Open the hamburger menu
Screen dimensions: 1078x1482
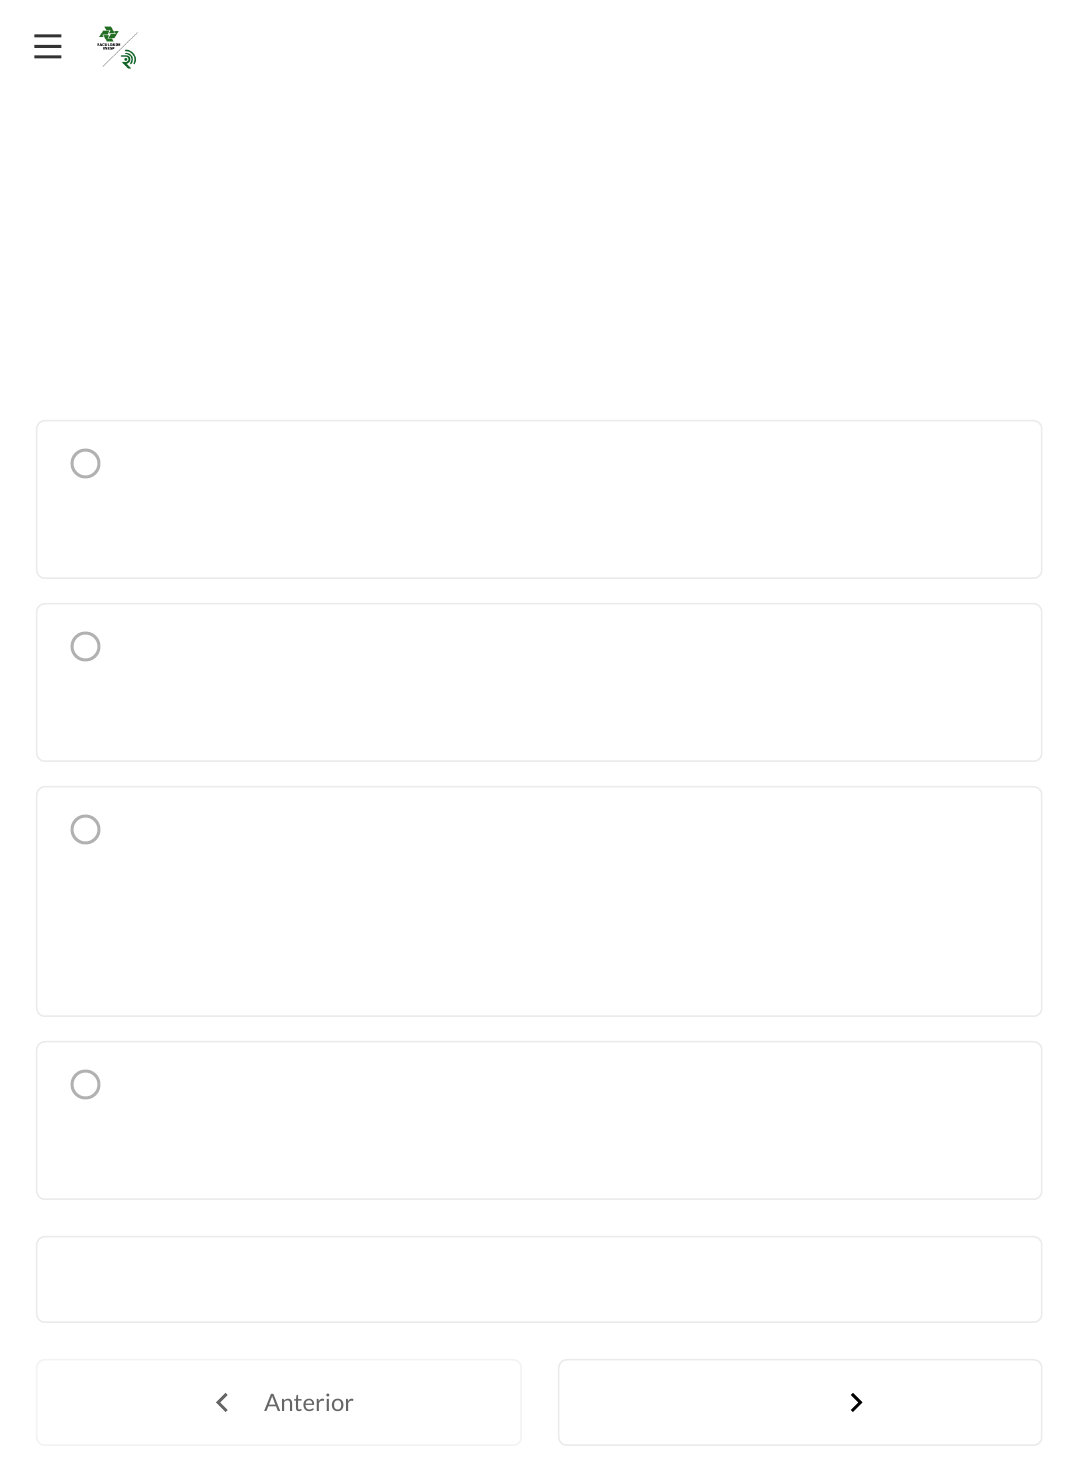pos(47,47)
